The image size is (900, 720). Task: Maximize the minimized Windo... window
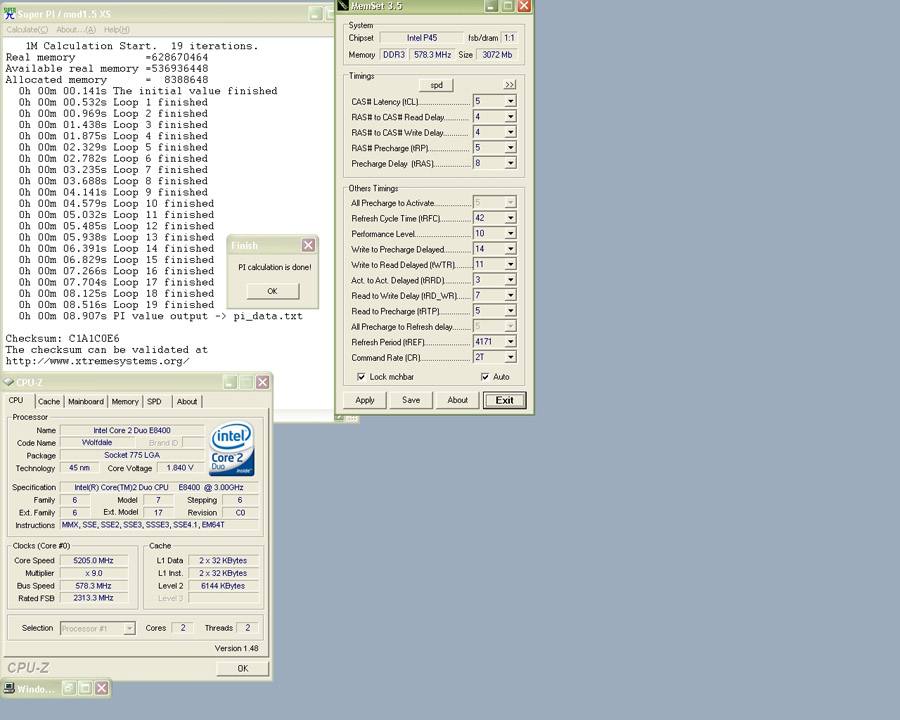tap(85, 688)
